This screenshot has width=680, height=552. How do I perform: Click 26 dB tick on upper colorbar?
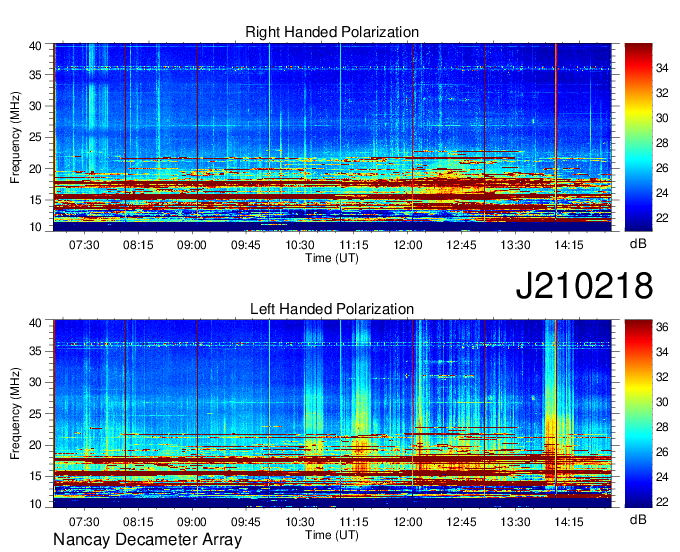point(662,168)
